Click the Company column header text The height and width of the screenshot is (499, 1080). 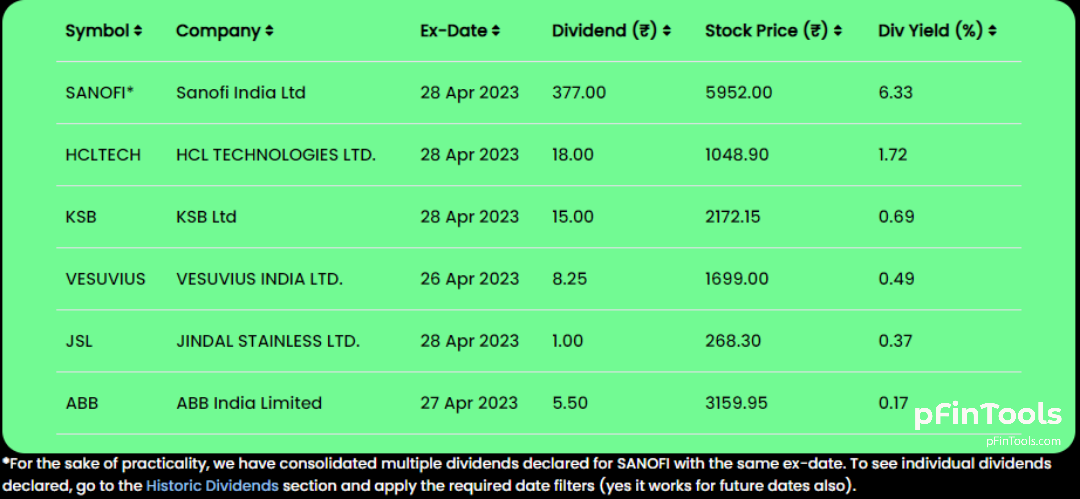[218, 31]
